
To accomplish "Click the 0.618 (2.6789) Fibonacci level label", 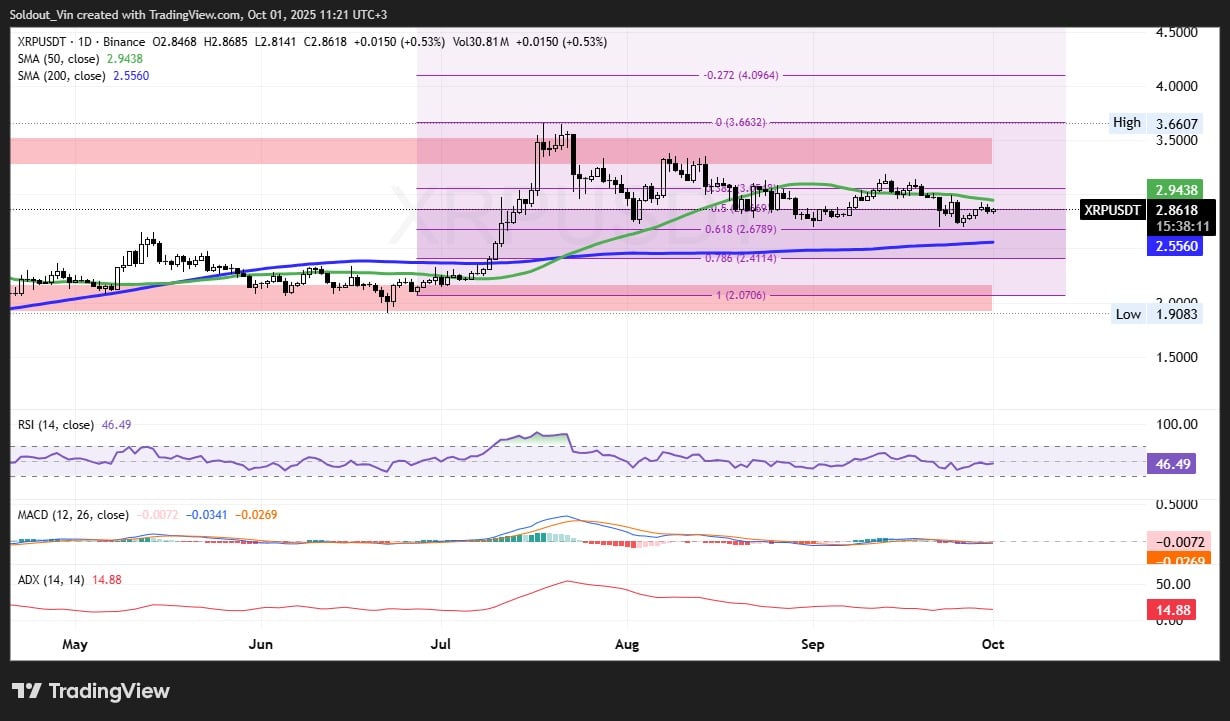I will 740,230.
